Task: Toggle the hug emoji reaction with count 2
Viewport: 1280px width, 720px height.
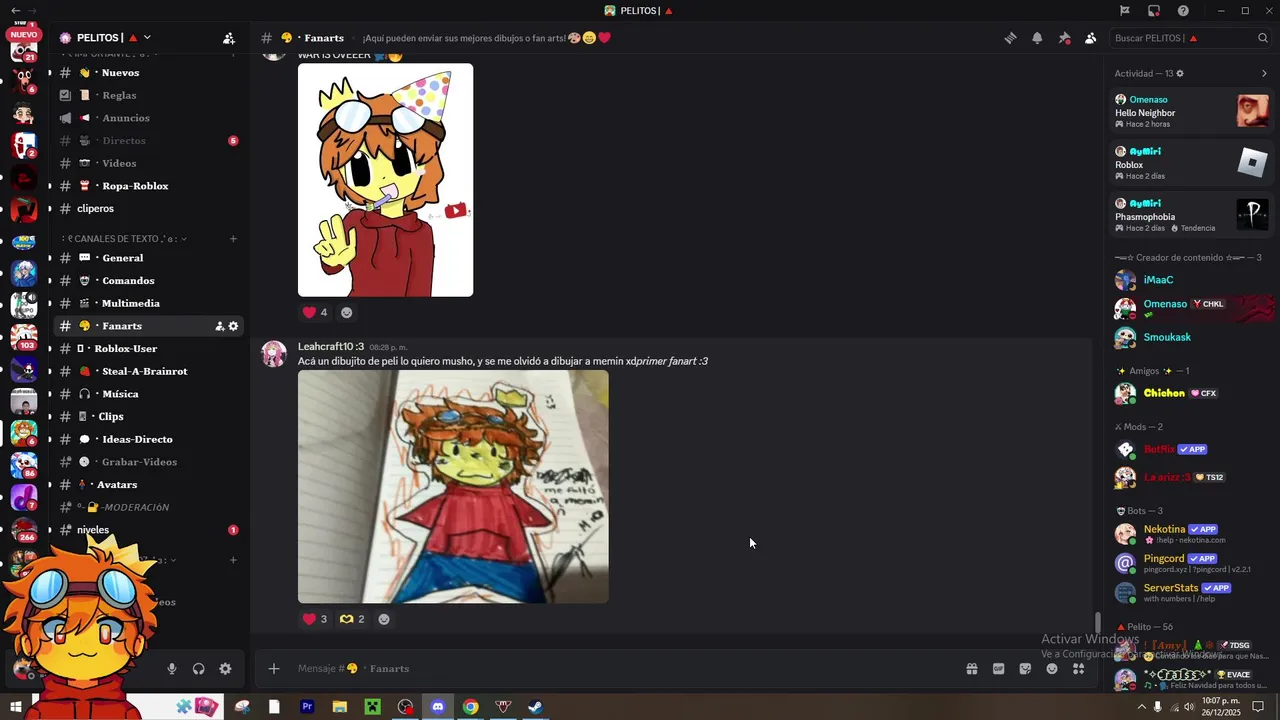Action: pos(352,619)
